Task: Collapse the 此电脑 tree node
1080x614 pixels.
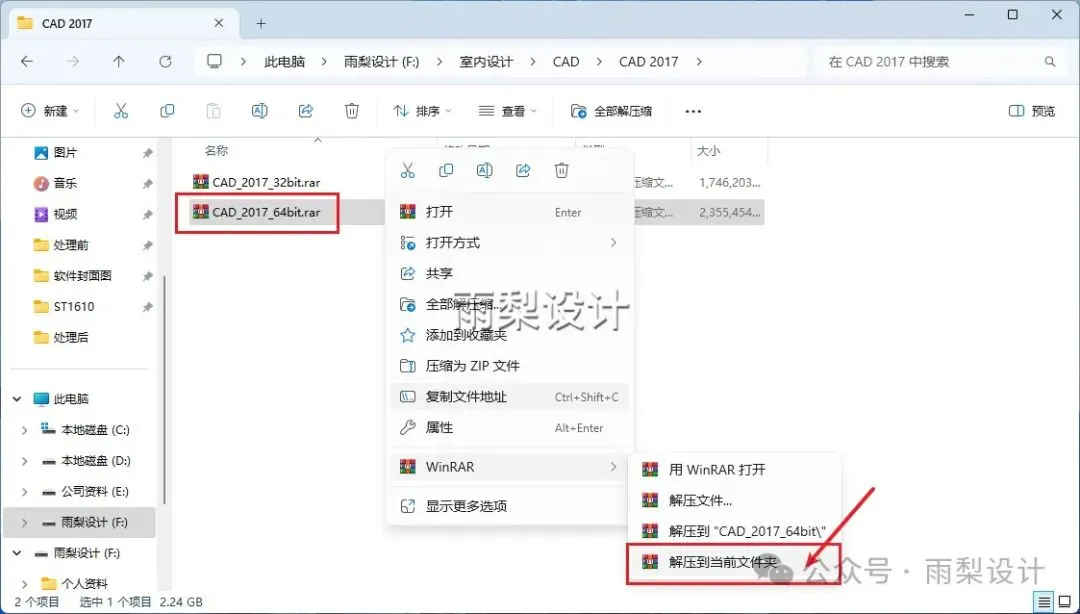Action: coord(17,399)
